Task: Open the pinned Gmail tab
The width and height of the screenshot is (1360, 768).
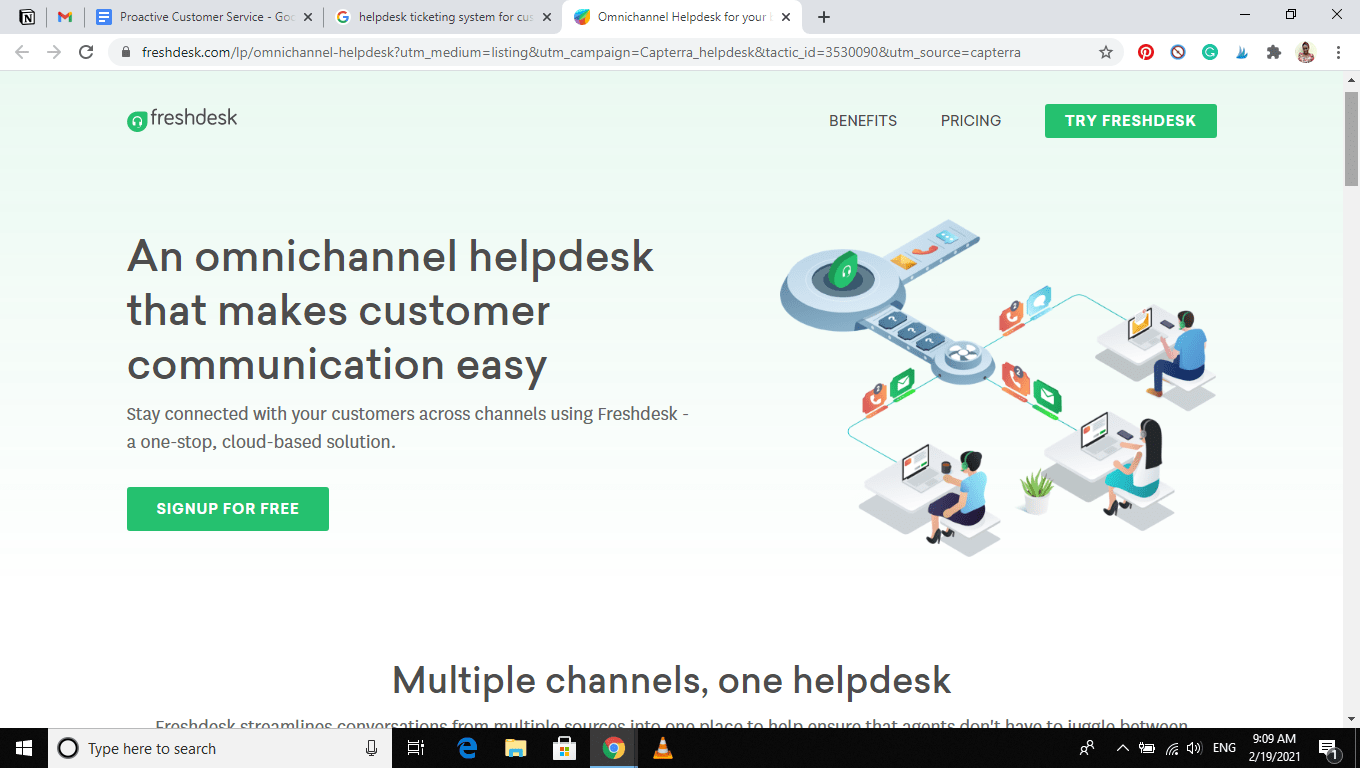Action: coord(65,17)
